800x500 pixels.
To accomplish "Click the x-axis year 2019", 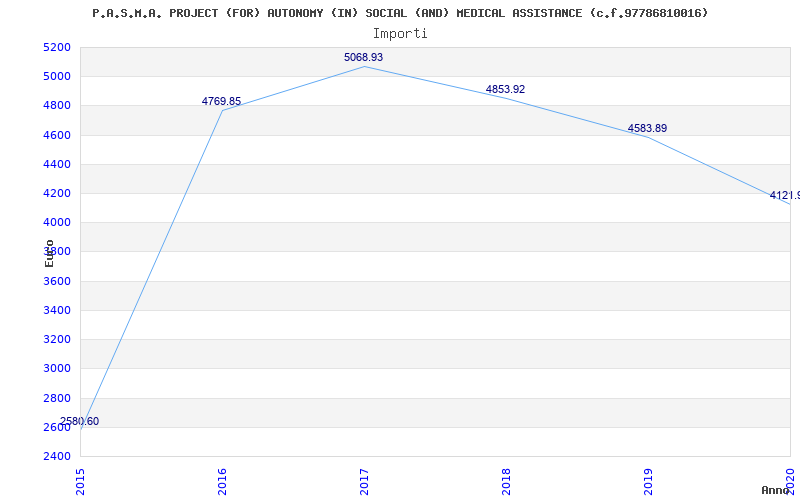I will (647, 482).
